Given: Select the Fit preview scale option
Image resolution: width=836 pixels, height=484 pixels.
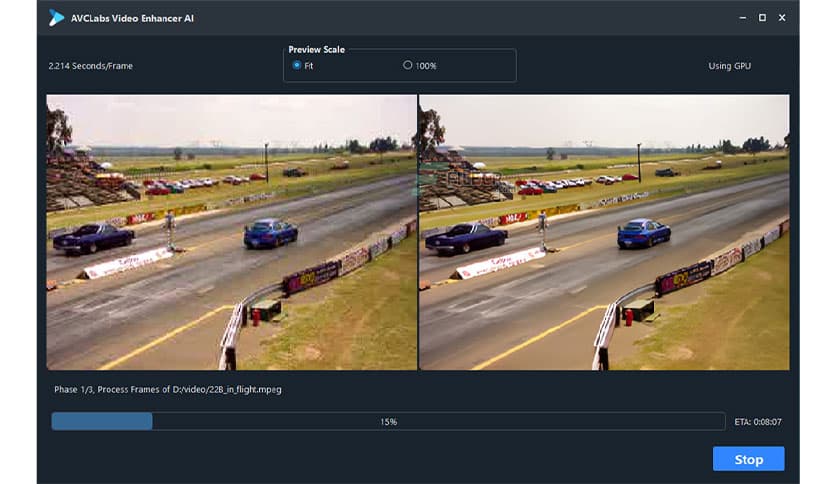Looking at the screenshot, I should [x=302, y=66].
